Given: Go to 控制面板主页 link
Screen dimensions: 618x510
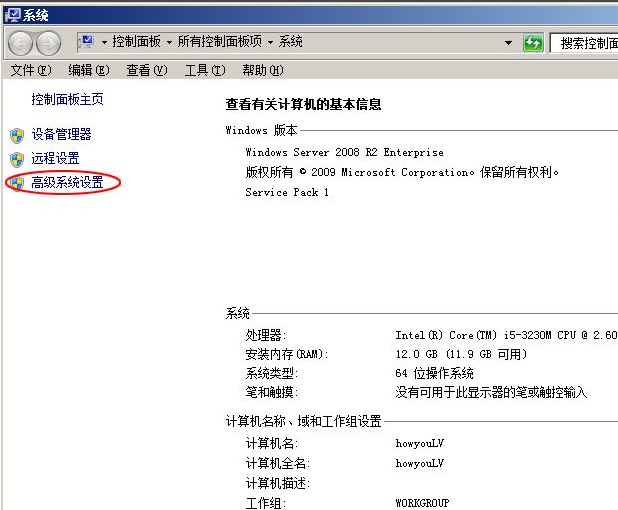Looking at the screenshot, I should 67,100.
